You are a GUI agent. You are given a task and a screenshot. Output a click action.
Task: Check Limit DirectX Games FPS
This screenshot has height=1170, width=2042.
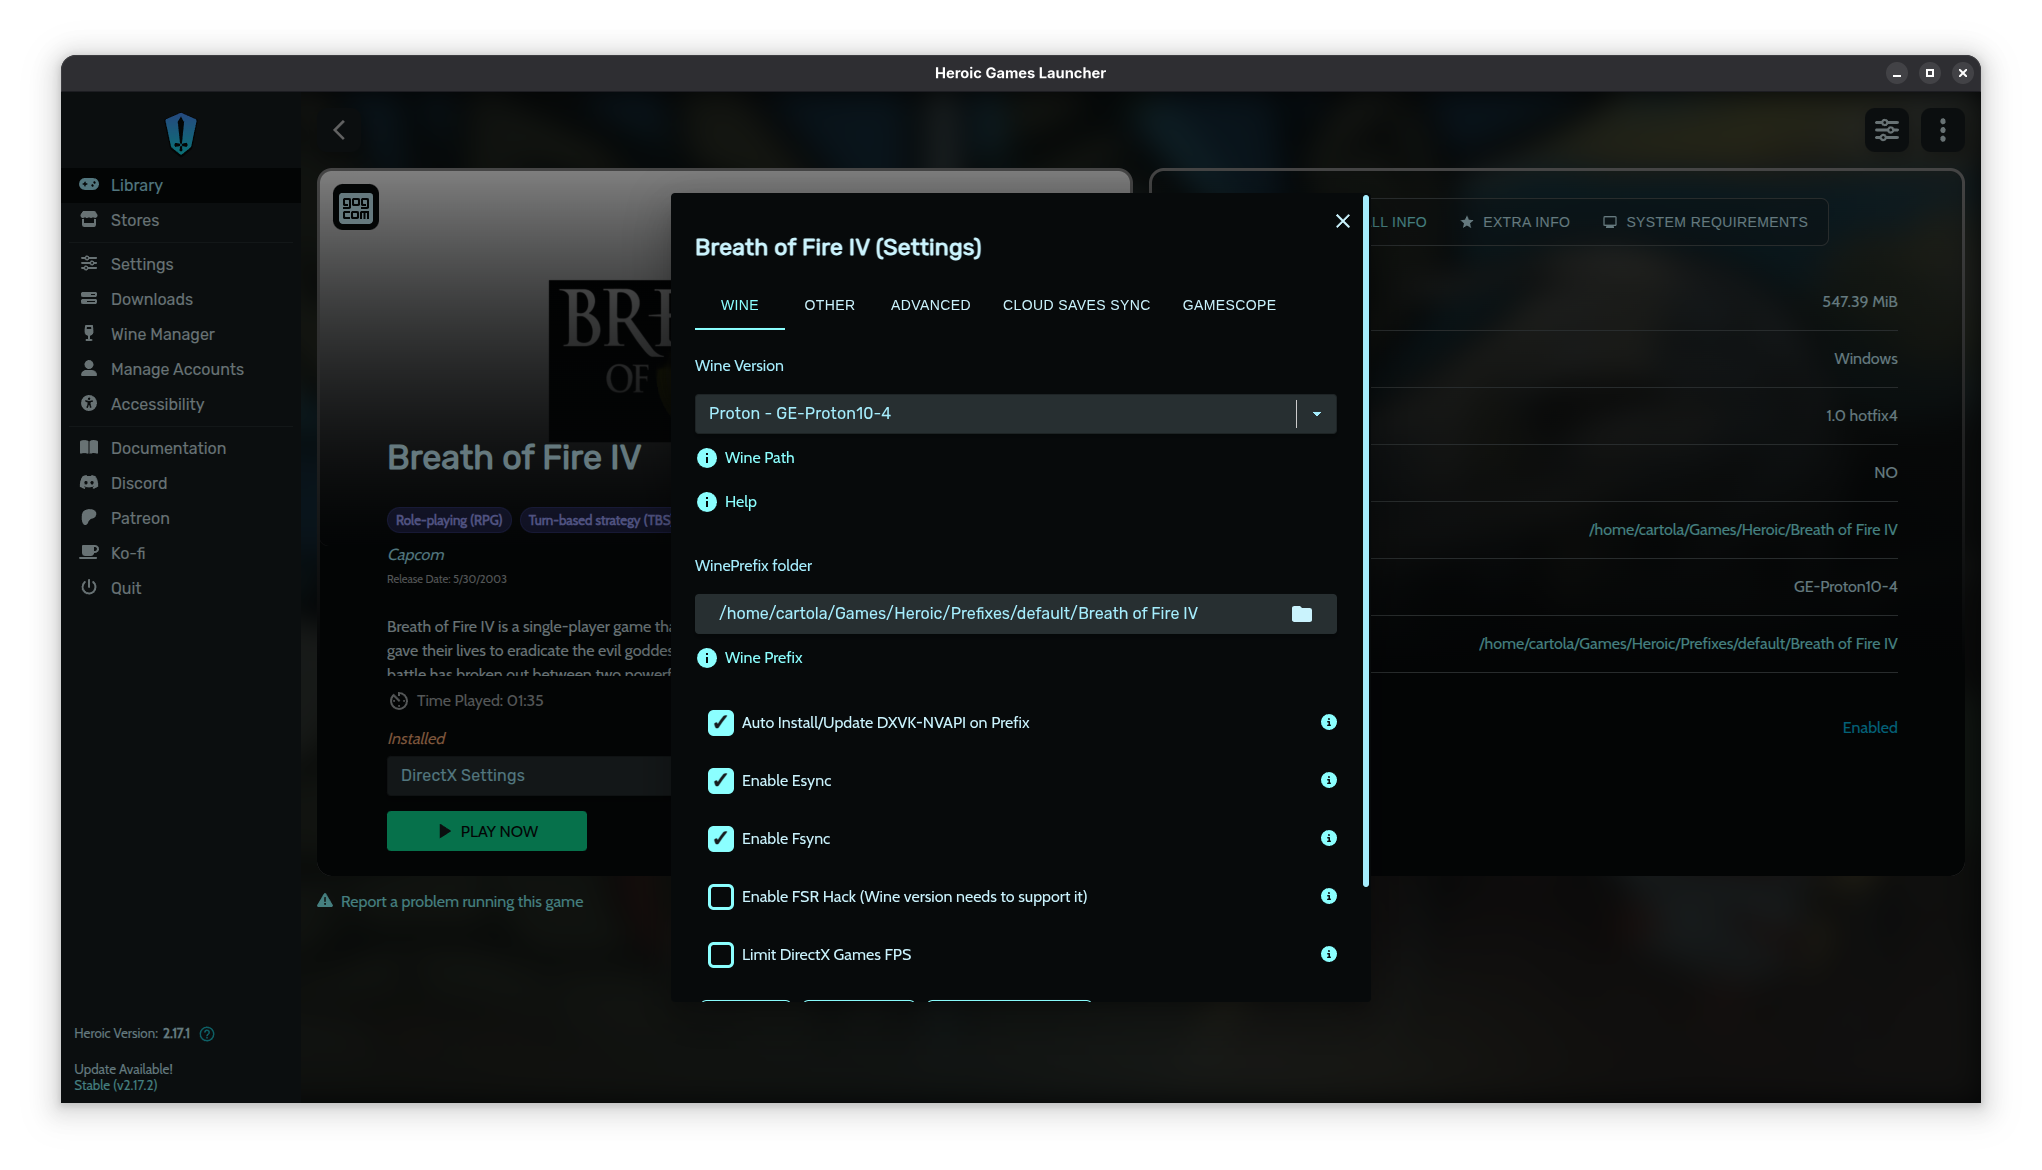coord(721,955)
